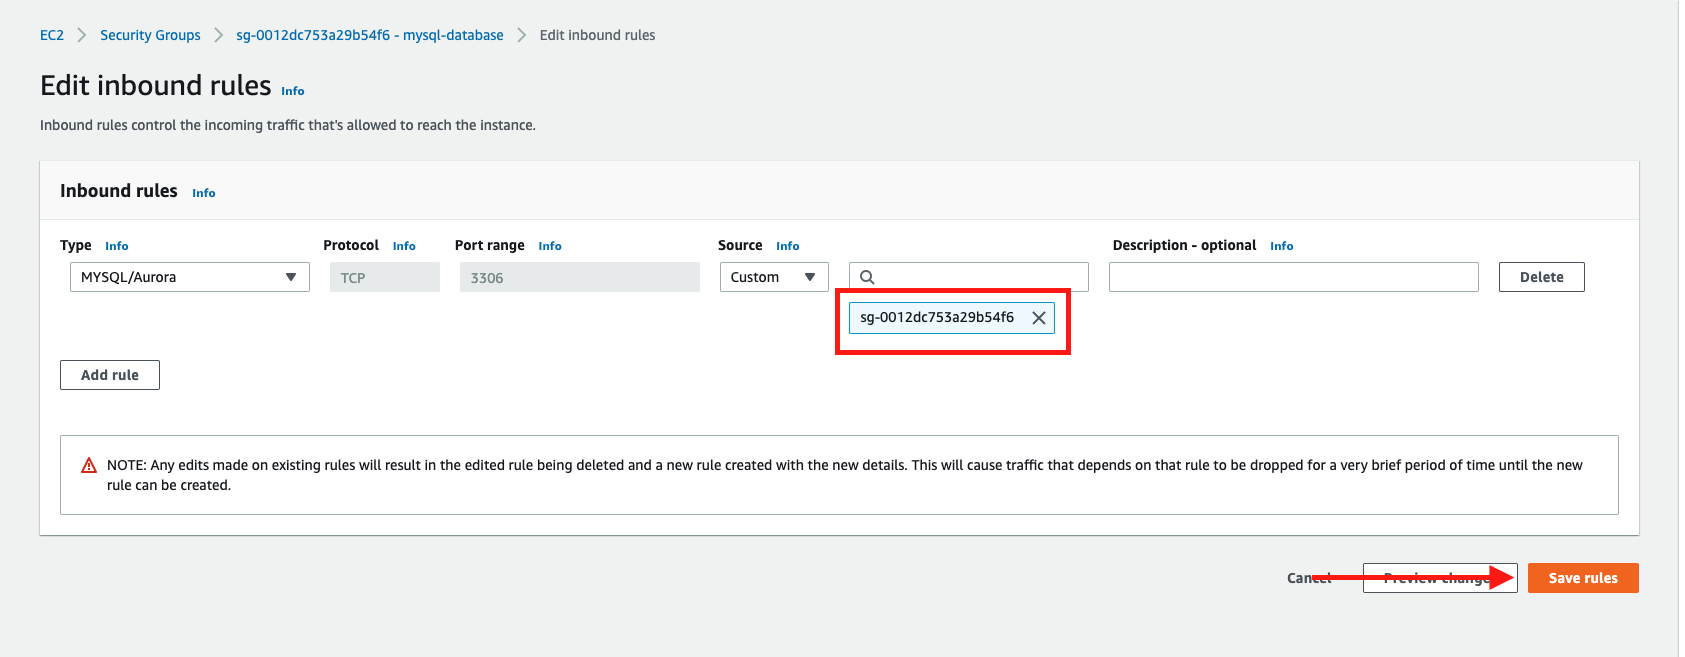The width and height of the screenshot is (1685, 657).
Task: Open Info link beside Inbound rules panel title
Action: pyautogui.click(x=204, y=193)
